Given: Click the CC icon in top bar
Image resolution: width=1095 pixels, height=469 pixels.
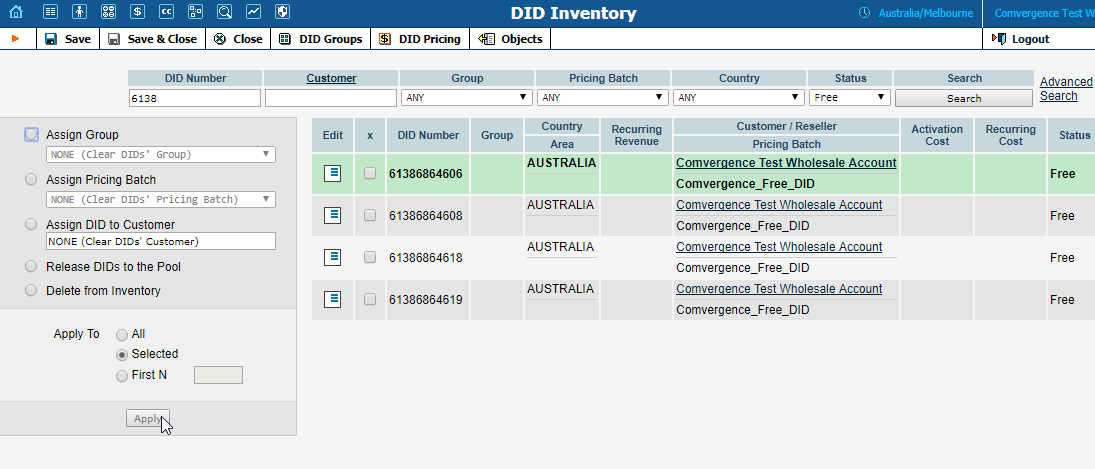Looking at the screenshot, I should point(166,13).
